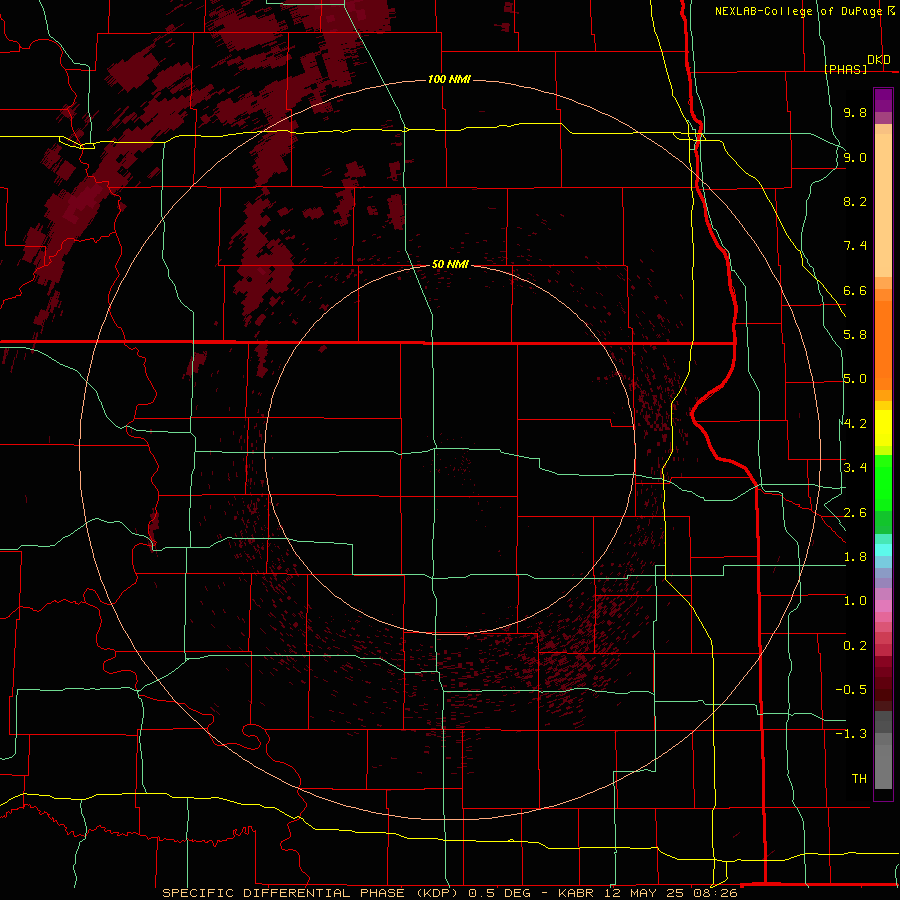Click the 1.8 value on the color scale
Image resolution: width=900 pixels, height=900 pixels.
(x=855, y=557)
